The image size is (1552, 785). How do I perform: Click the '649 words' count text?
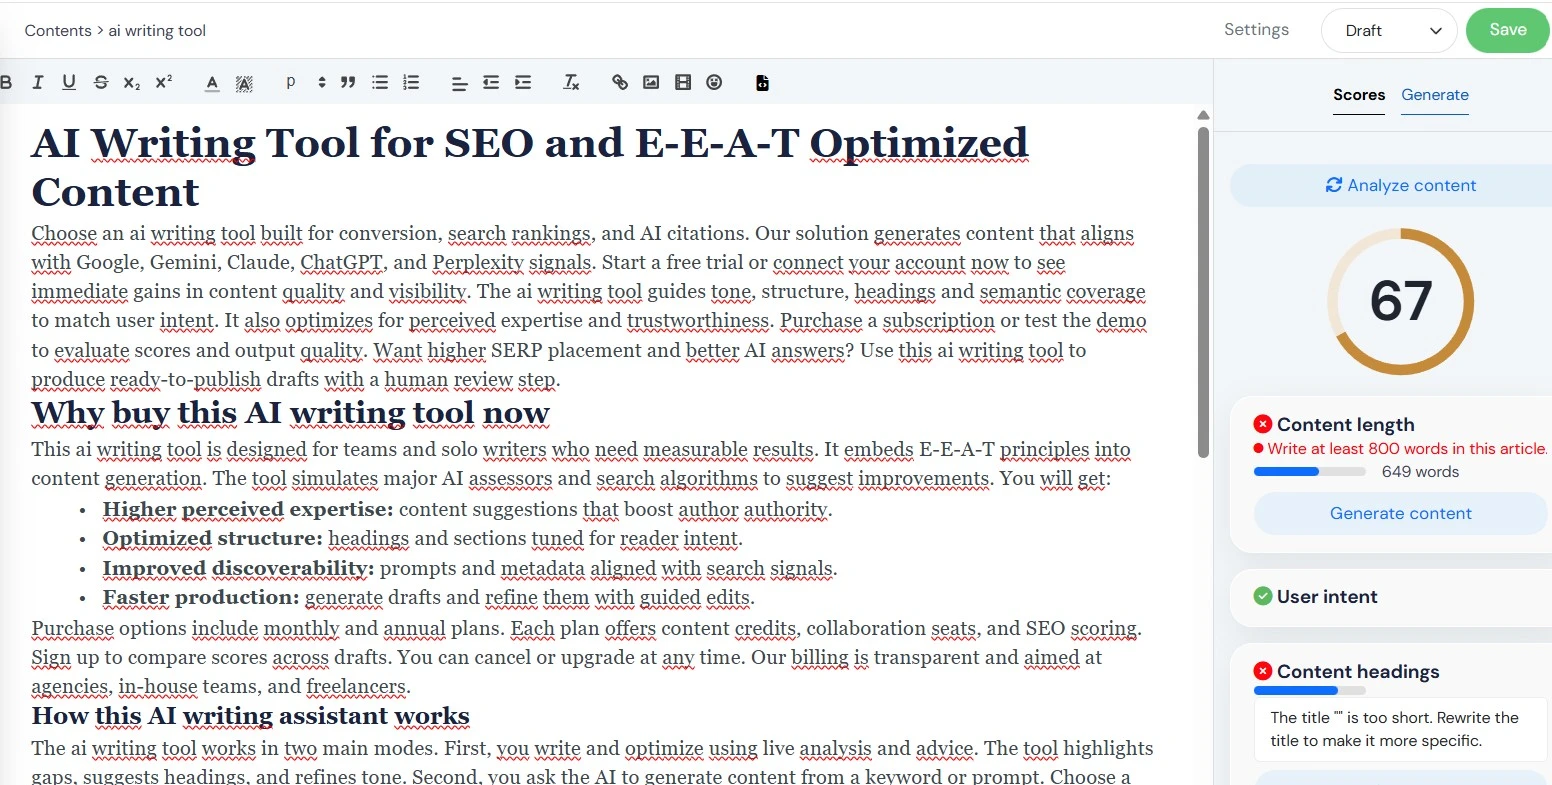click(1420, 472)
